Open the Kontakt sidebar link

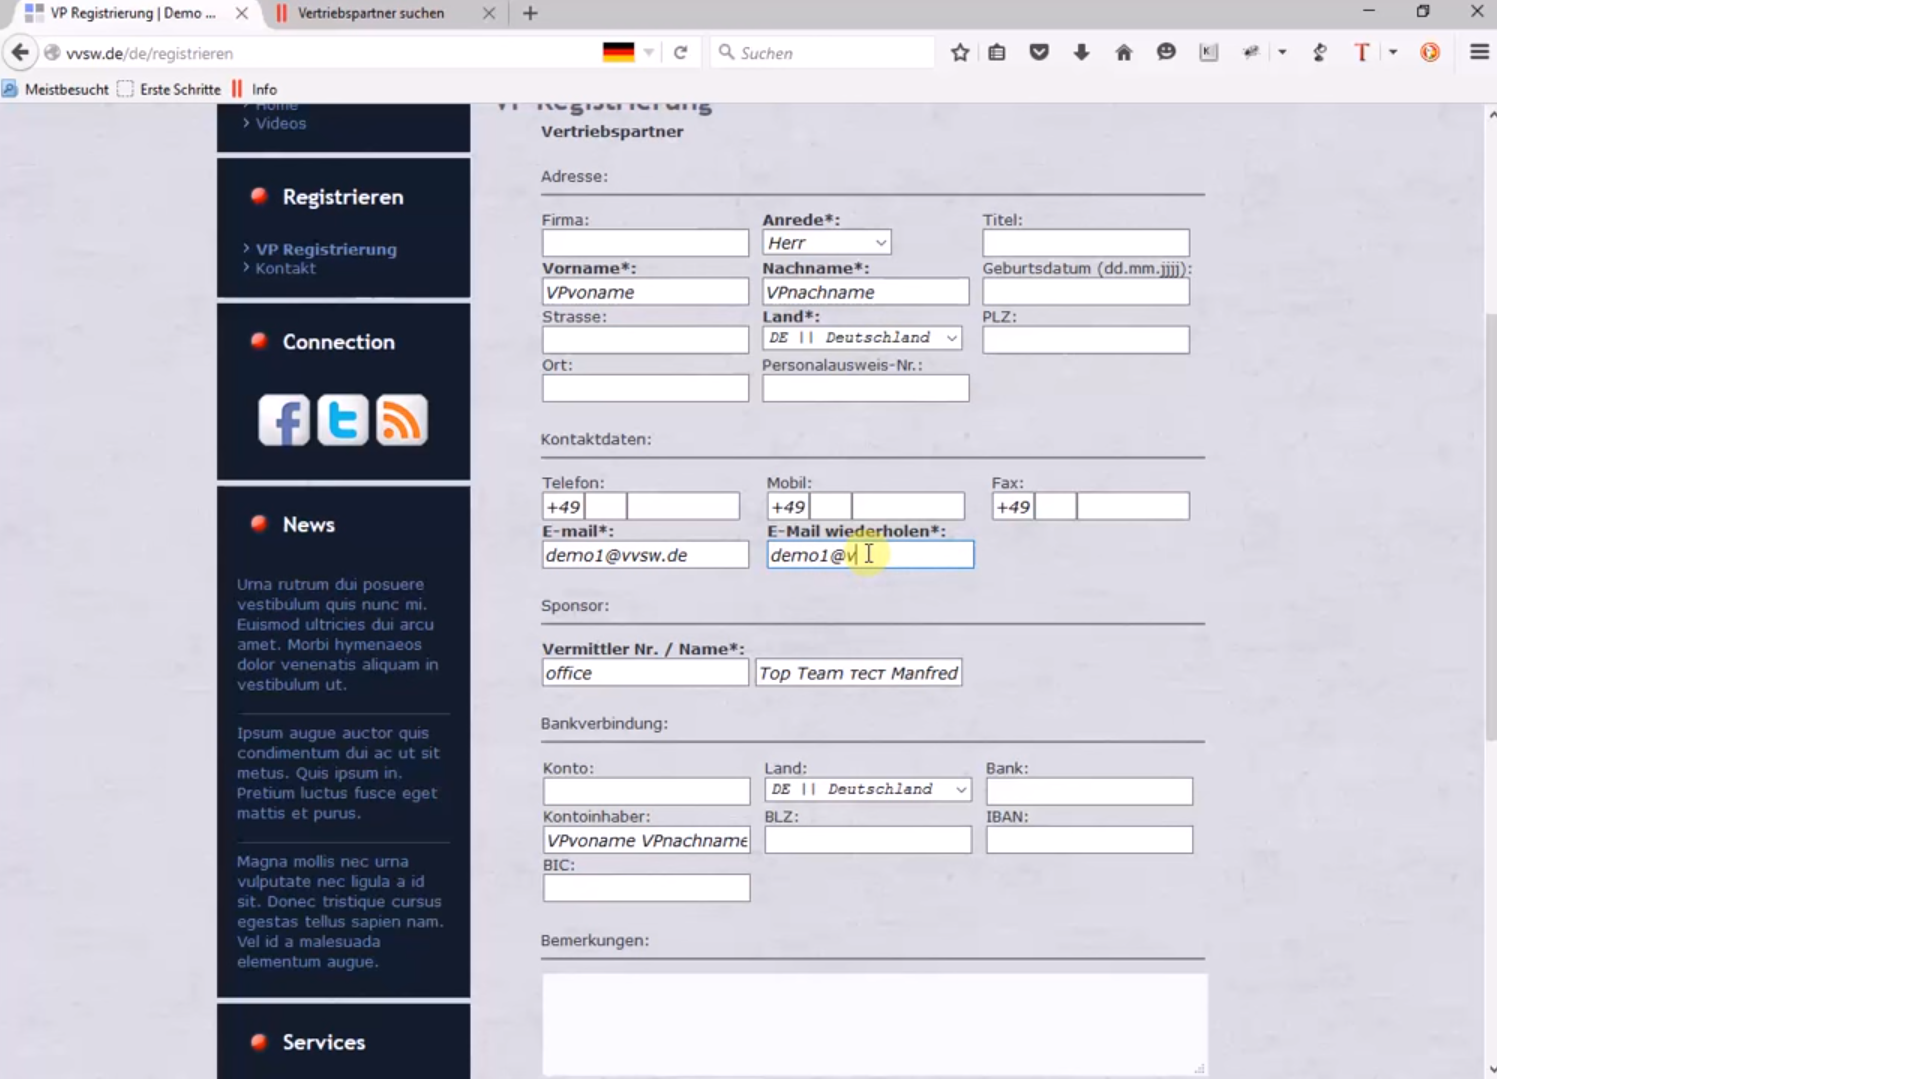pyautogui.click(x=285, y=268)
